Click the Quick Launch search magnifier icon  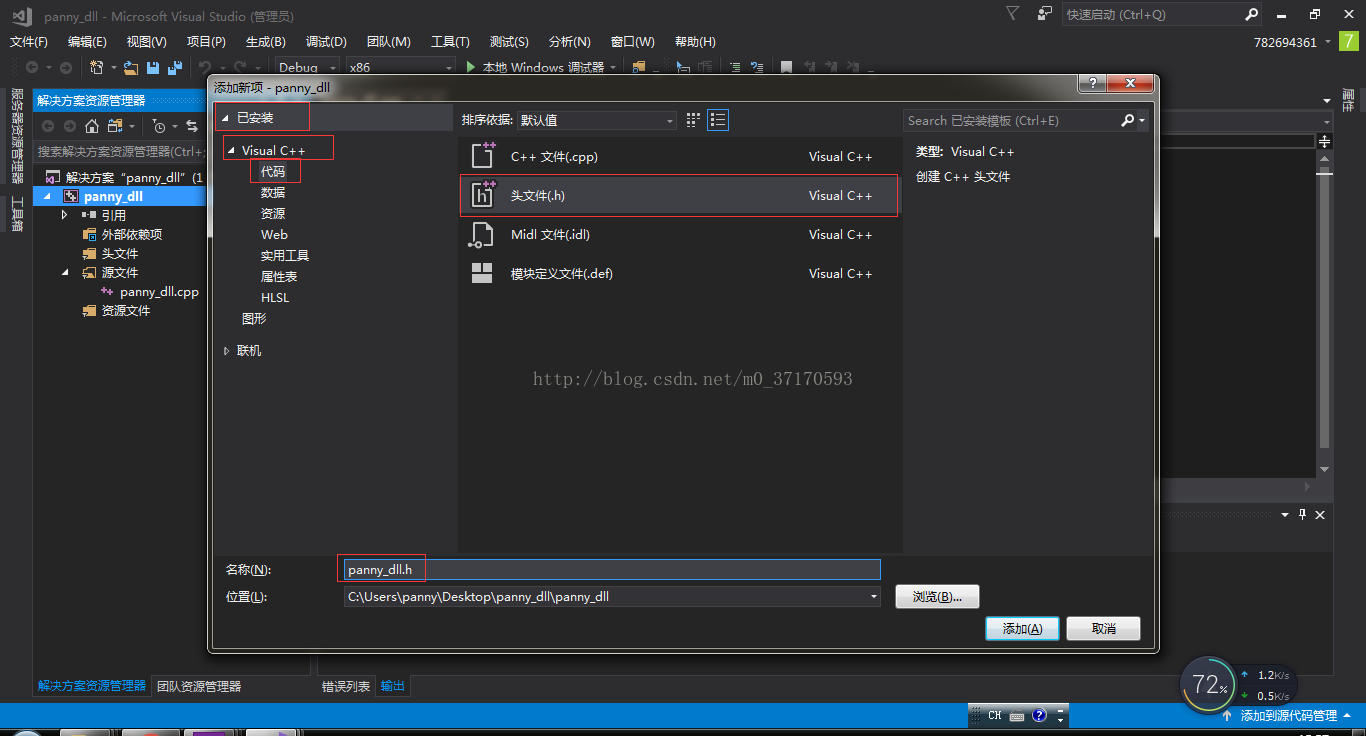click(1252, 14)
